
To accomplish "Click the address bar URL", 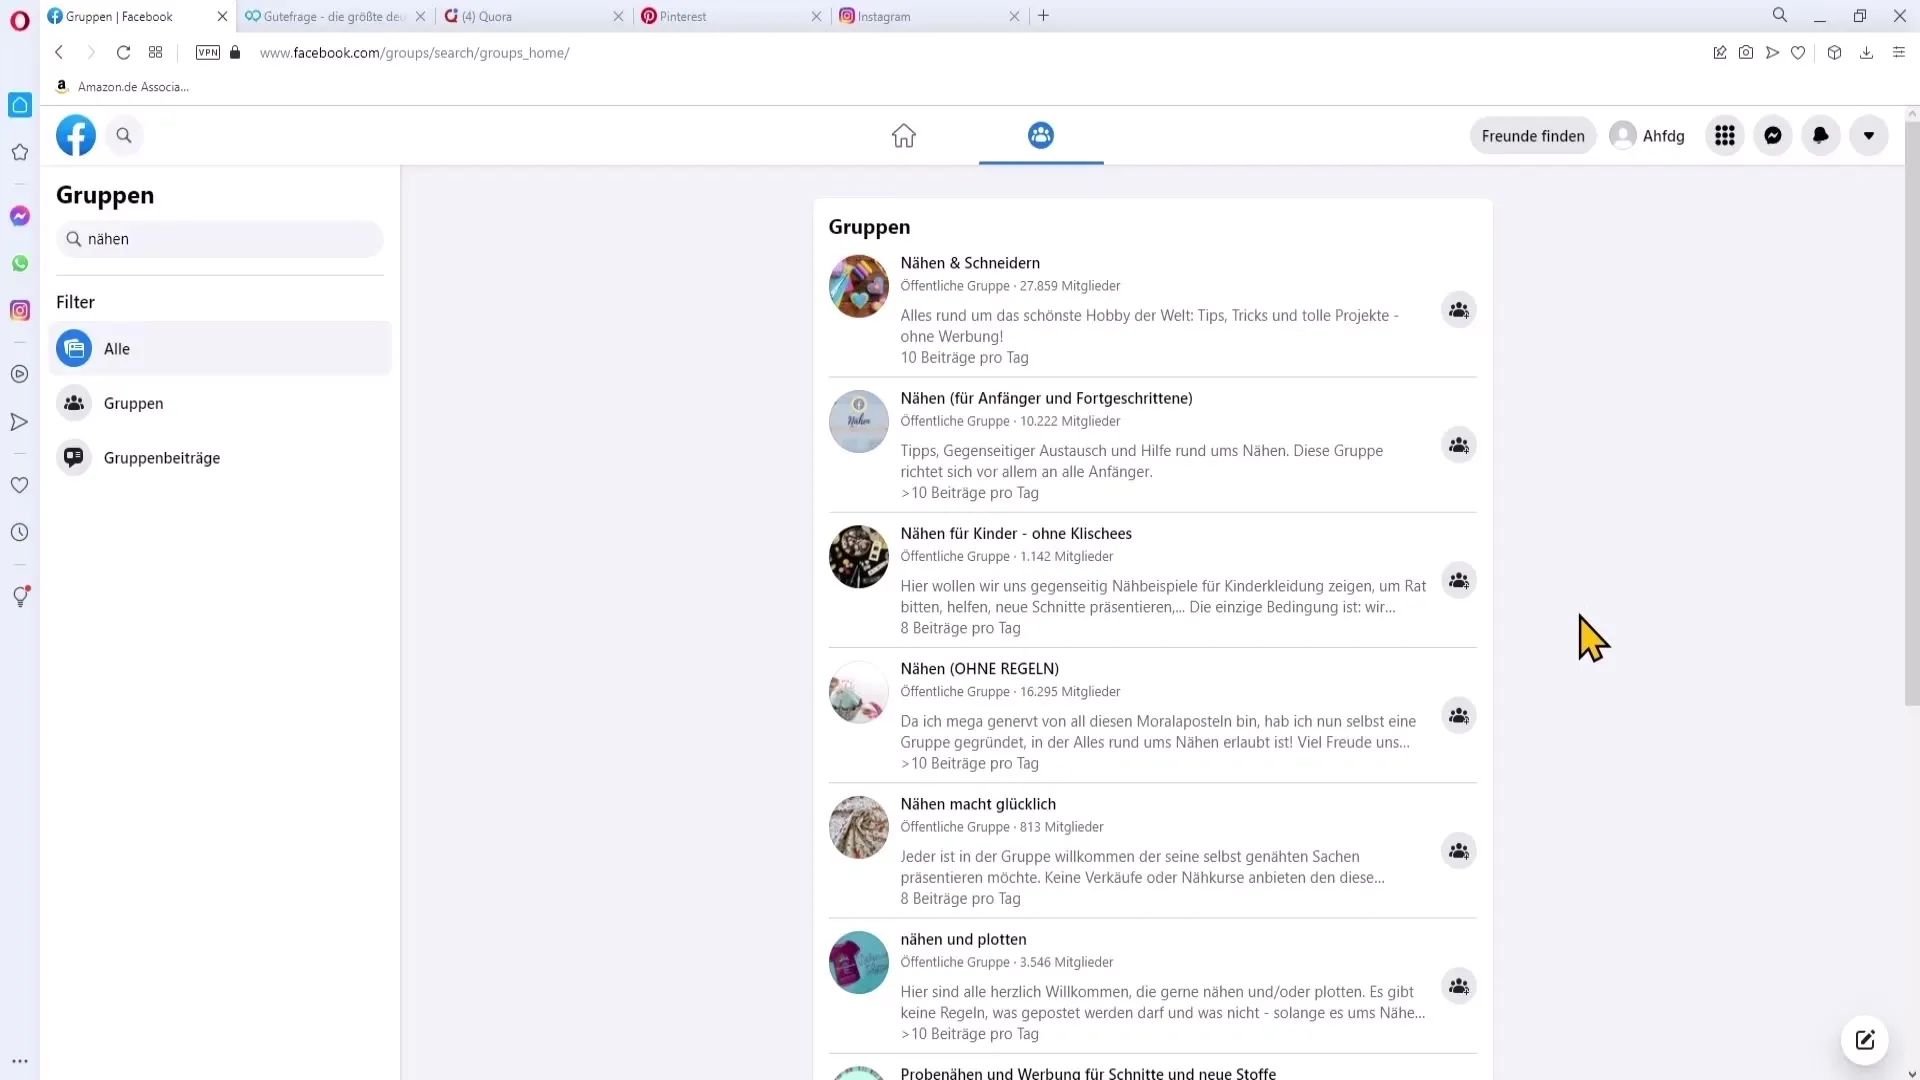I will tap(414, 53).
